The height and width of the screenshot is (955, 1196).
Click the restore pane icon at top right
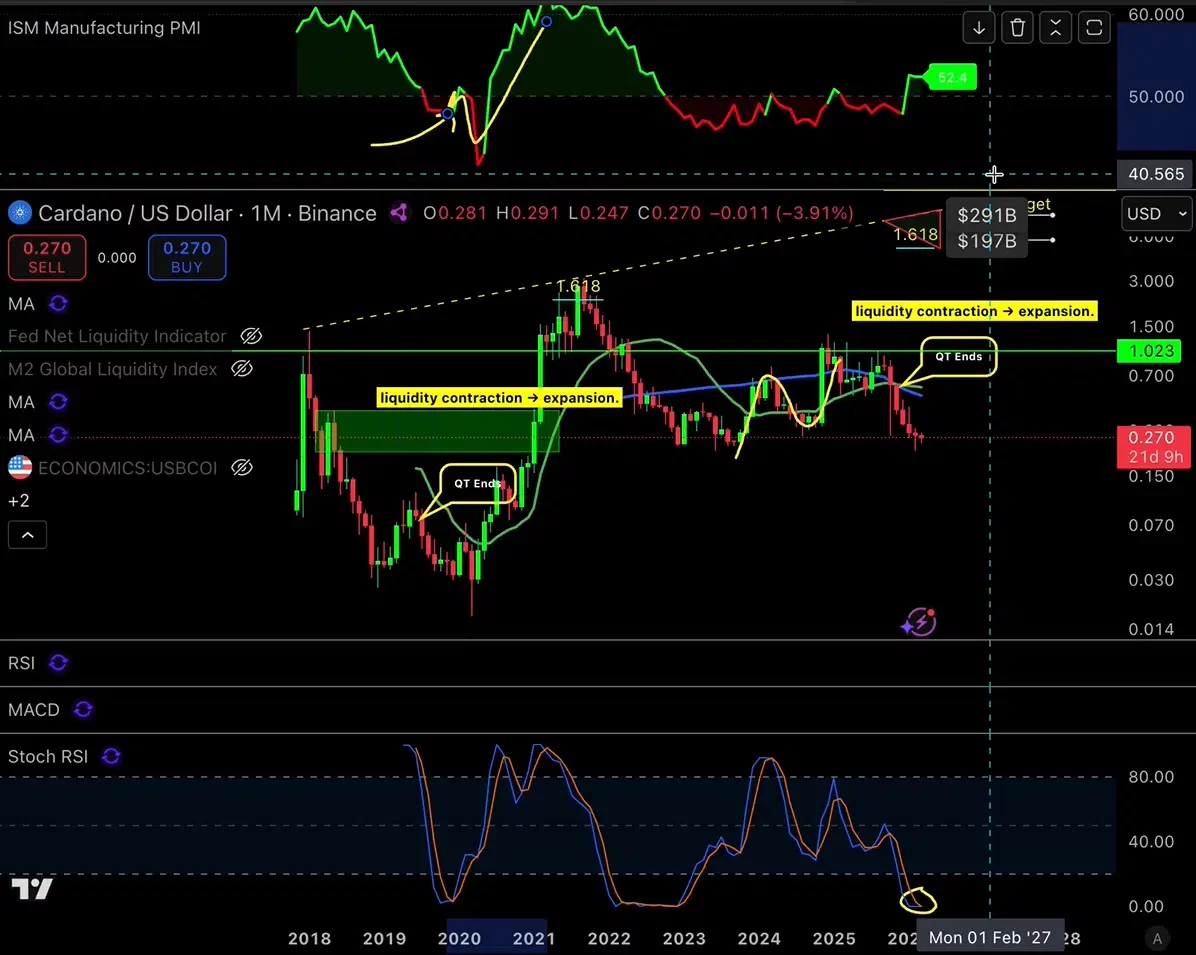point(1094,27)
